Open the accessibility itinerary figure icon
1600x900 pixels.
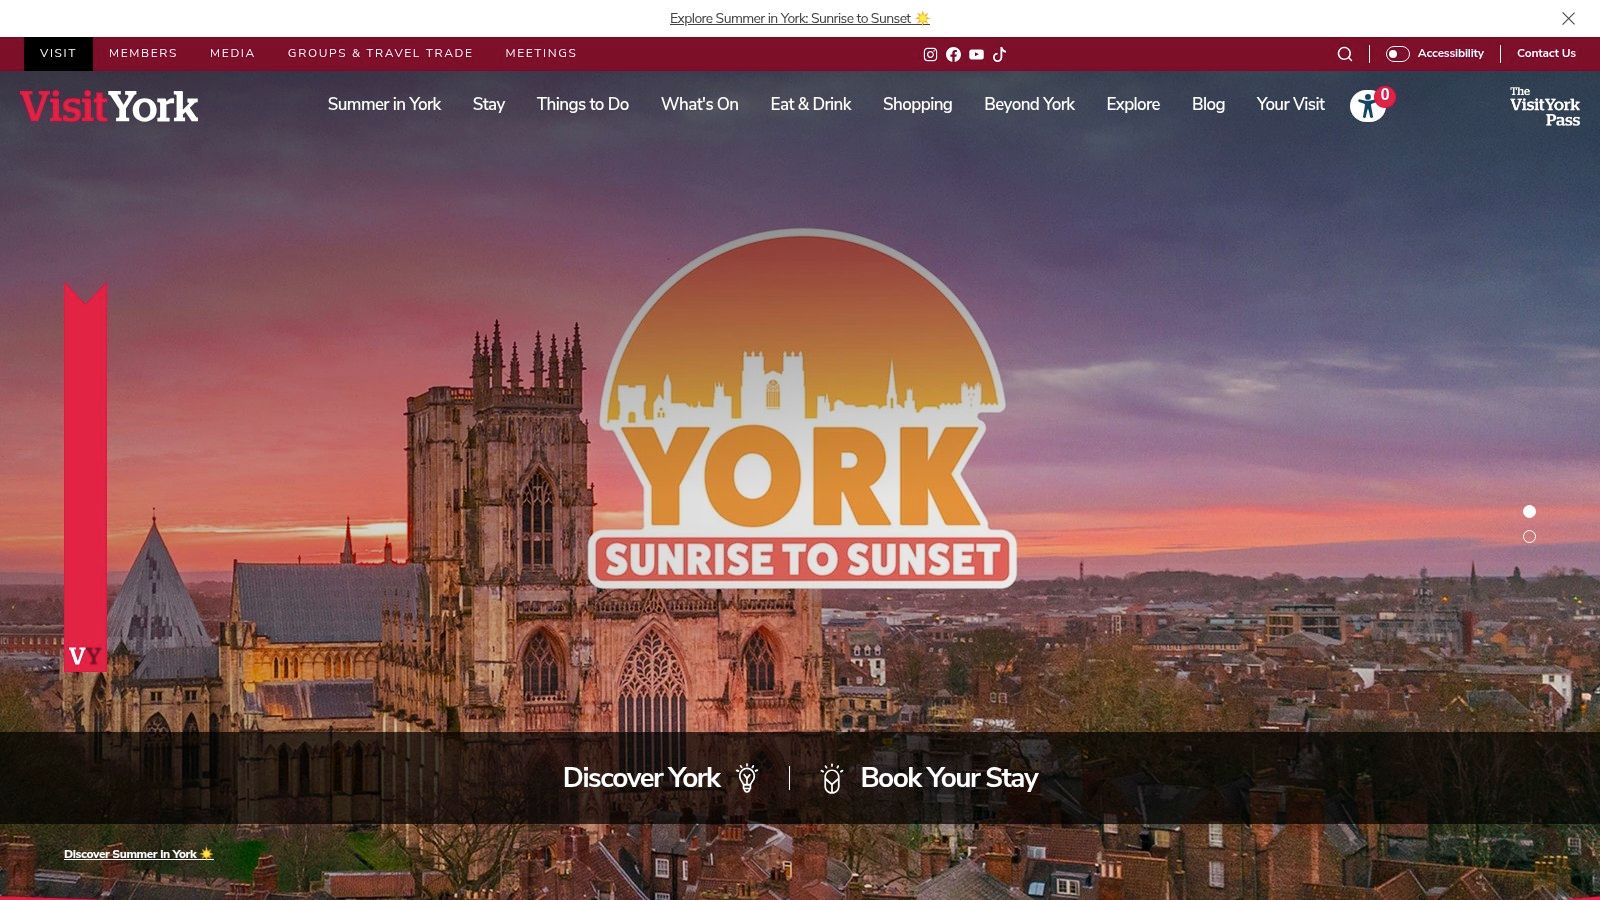[1368, 105]
